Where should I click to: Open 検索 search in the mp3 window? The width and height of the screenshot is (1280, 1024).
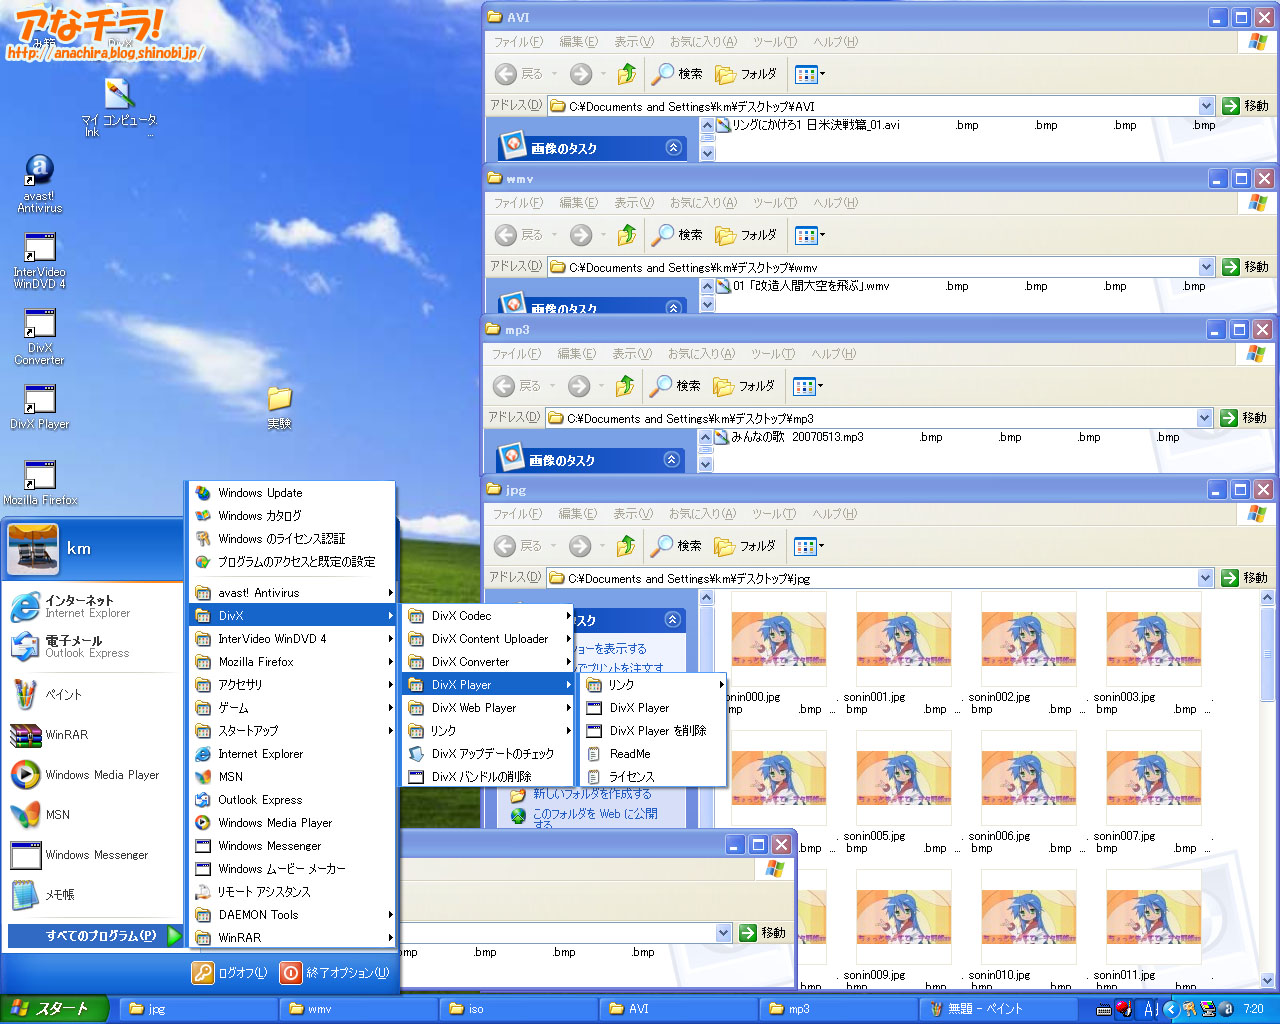click(x=674, y=386)
